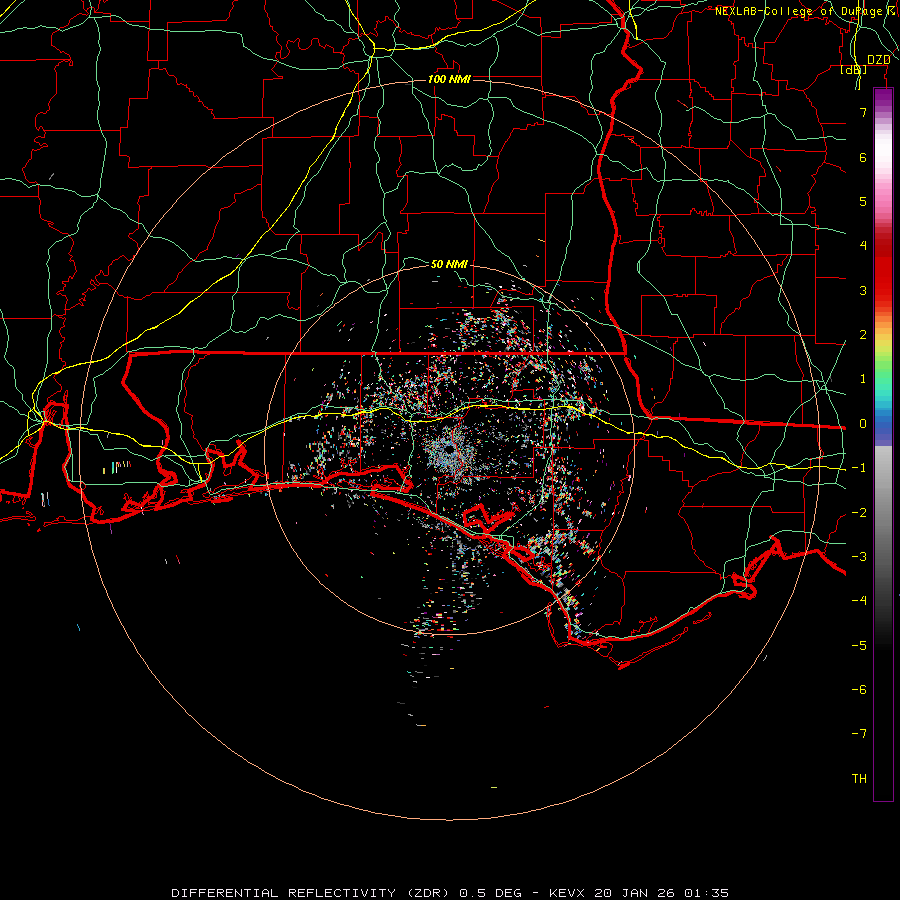Click the 4 value on the color scale
Viewport: 900px width, 900px height.
(863, 246)
